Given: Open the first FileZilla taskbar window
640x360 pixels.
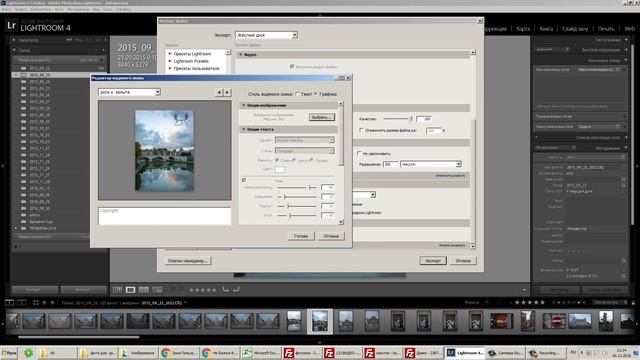Looking at the screenshot, I should [302, 353].
